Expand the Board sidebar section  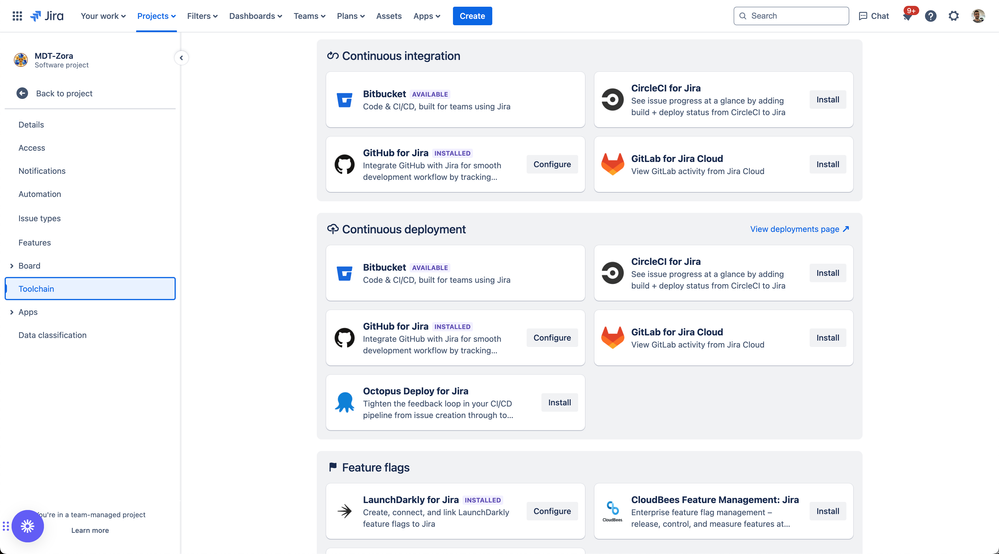pyautogui.click(x=11, y=266)
